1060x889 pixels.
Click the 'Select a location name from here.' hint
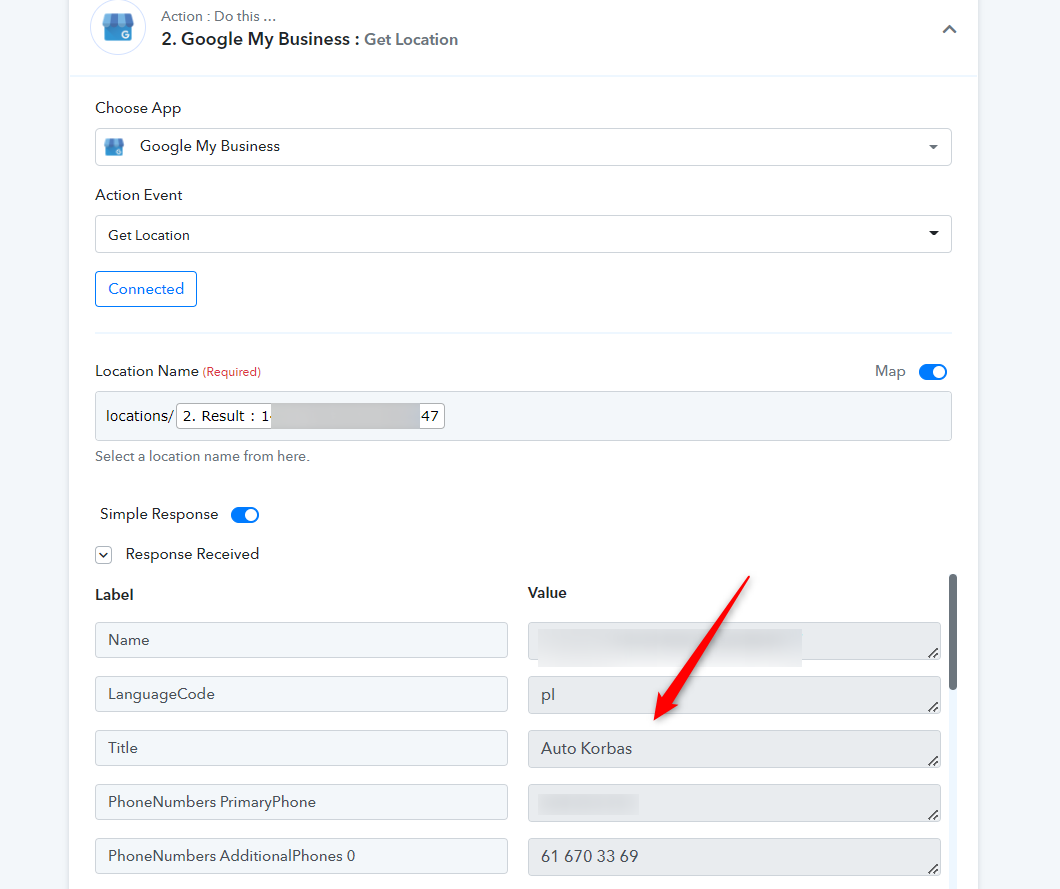point(202,456)
